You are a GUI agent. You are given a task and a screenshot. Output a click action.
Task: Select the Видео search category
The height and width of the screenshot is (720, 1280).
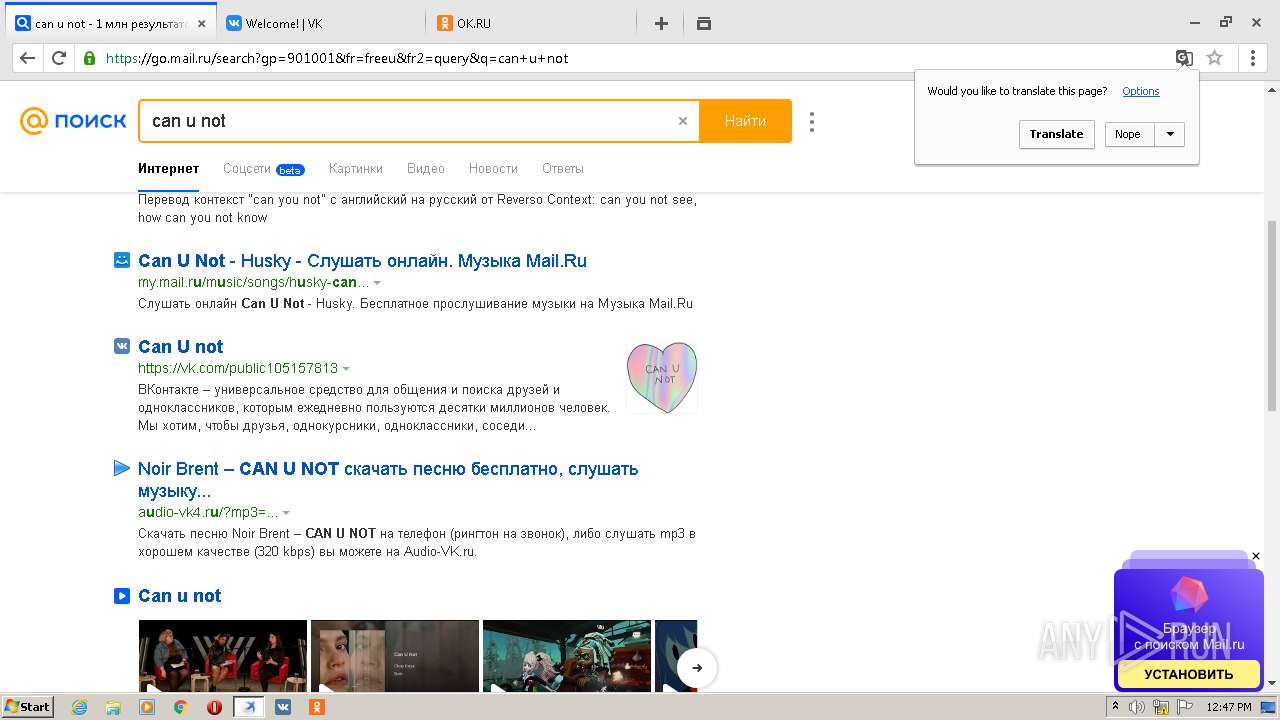[426, 169]
